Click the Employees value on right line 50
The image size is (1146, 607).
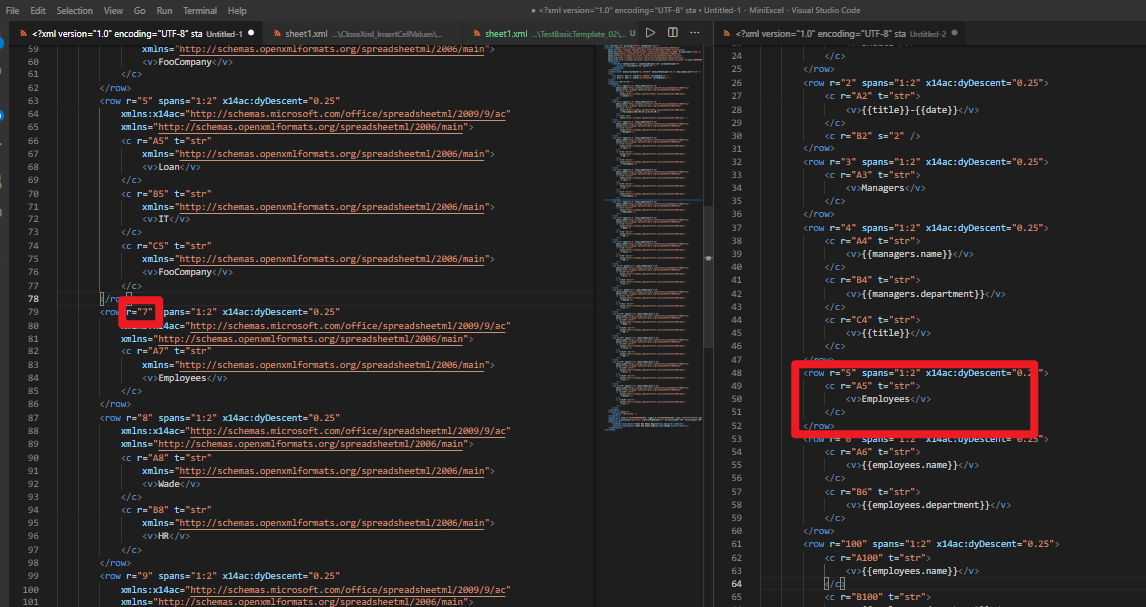(x=885, y=399)
